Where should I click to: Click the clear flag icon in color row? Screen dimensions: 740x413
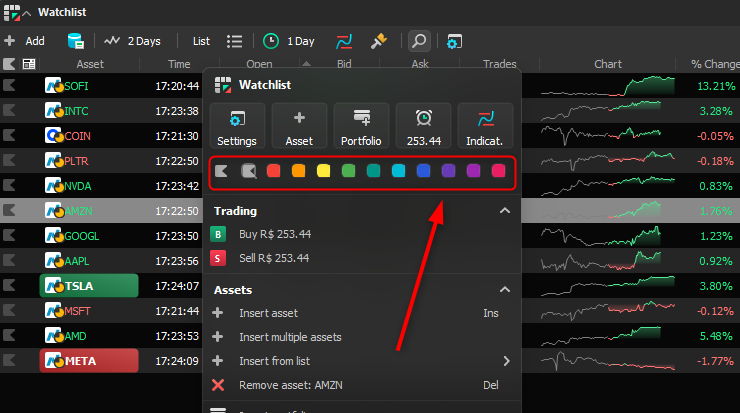click(x=249, y=171)
